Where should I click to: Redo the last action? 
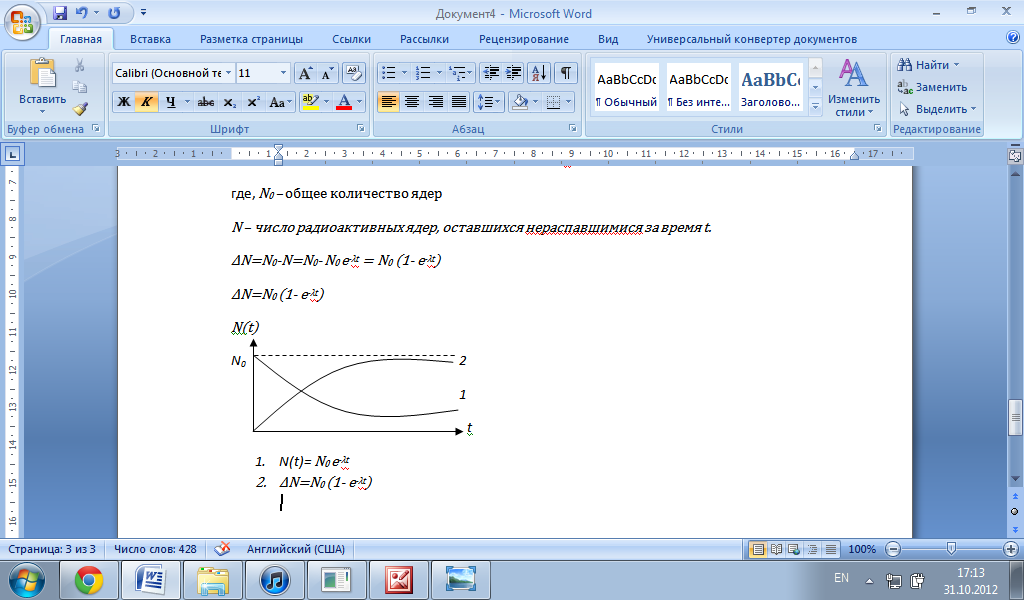point(114,12)
